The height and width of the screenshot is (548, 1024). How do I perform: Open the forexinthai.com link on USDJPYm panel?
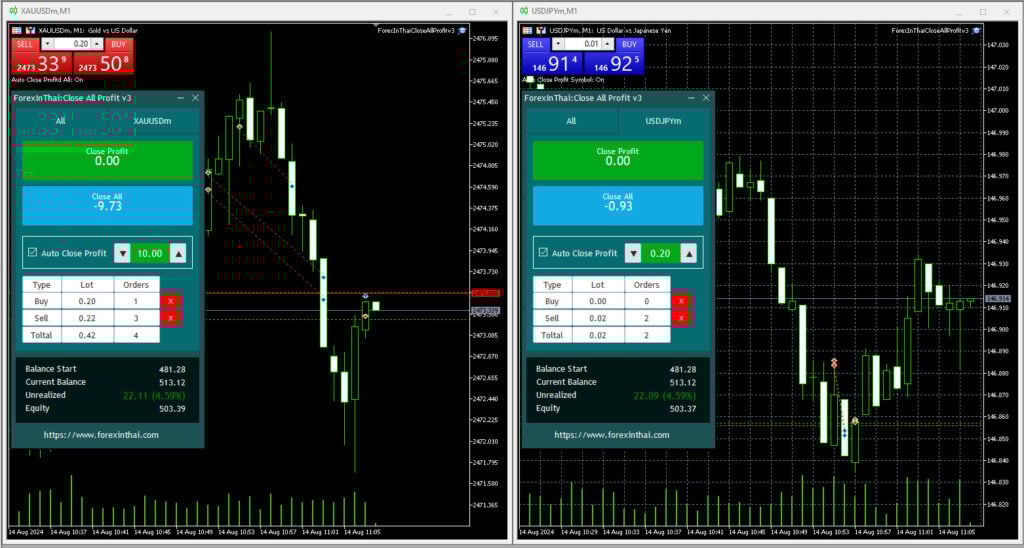(616, 435)
